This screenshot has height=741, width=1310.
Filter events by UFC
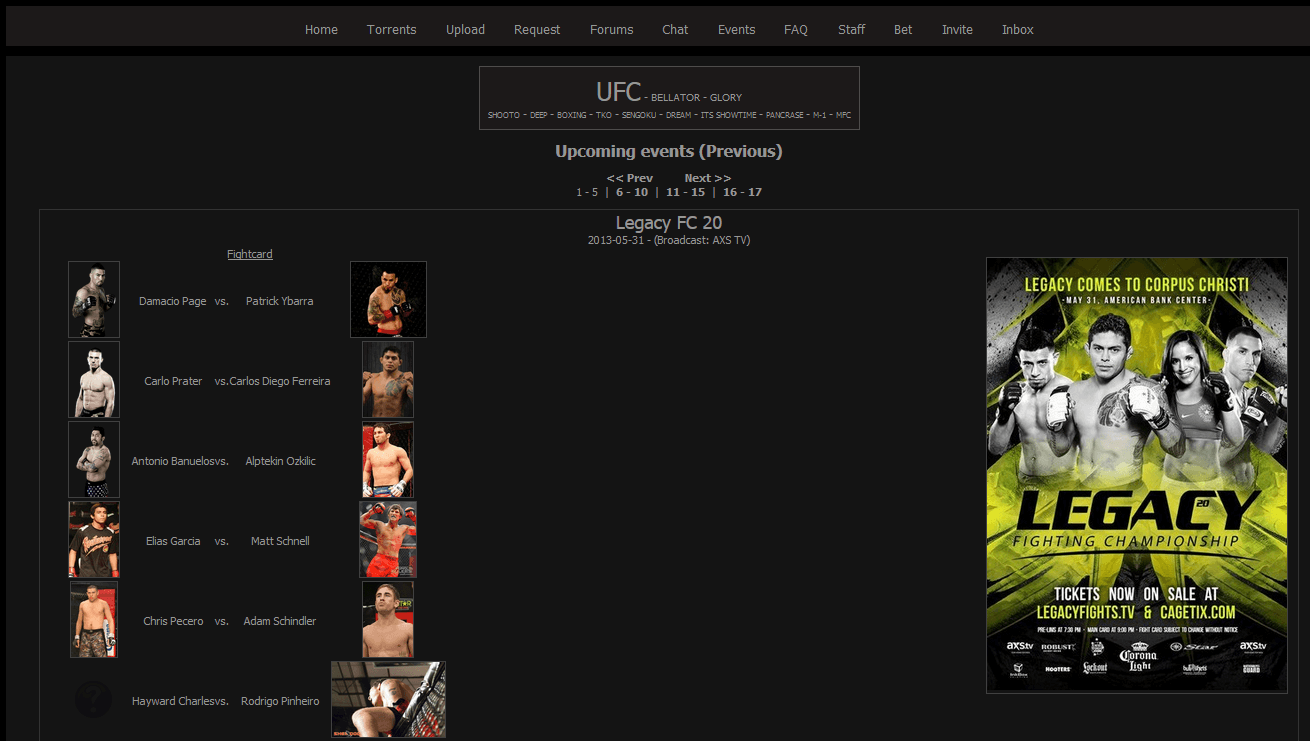pos(618,92)
